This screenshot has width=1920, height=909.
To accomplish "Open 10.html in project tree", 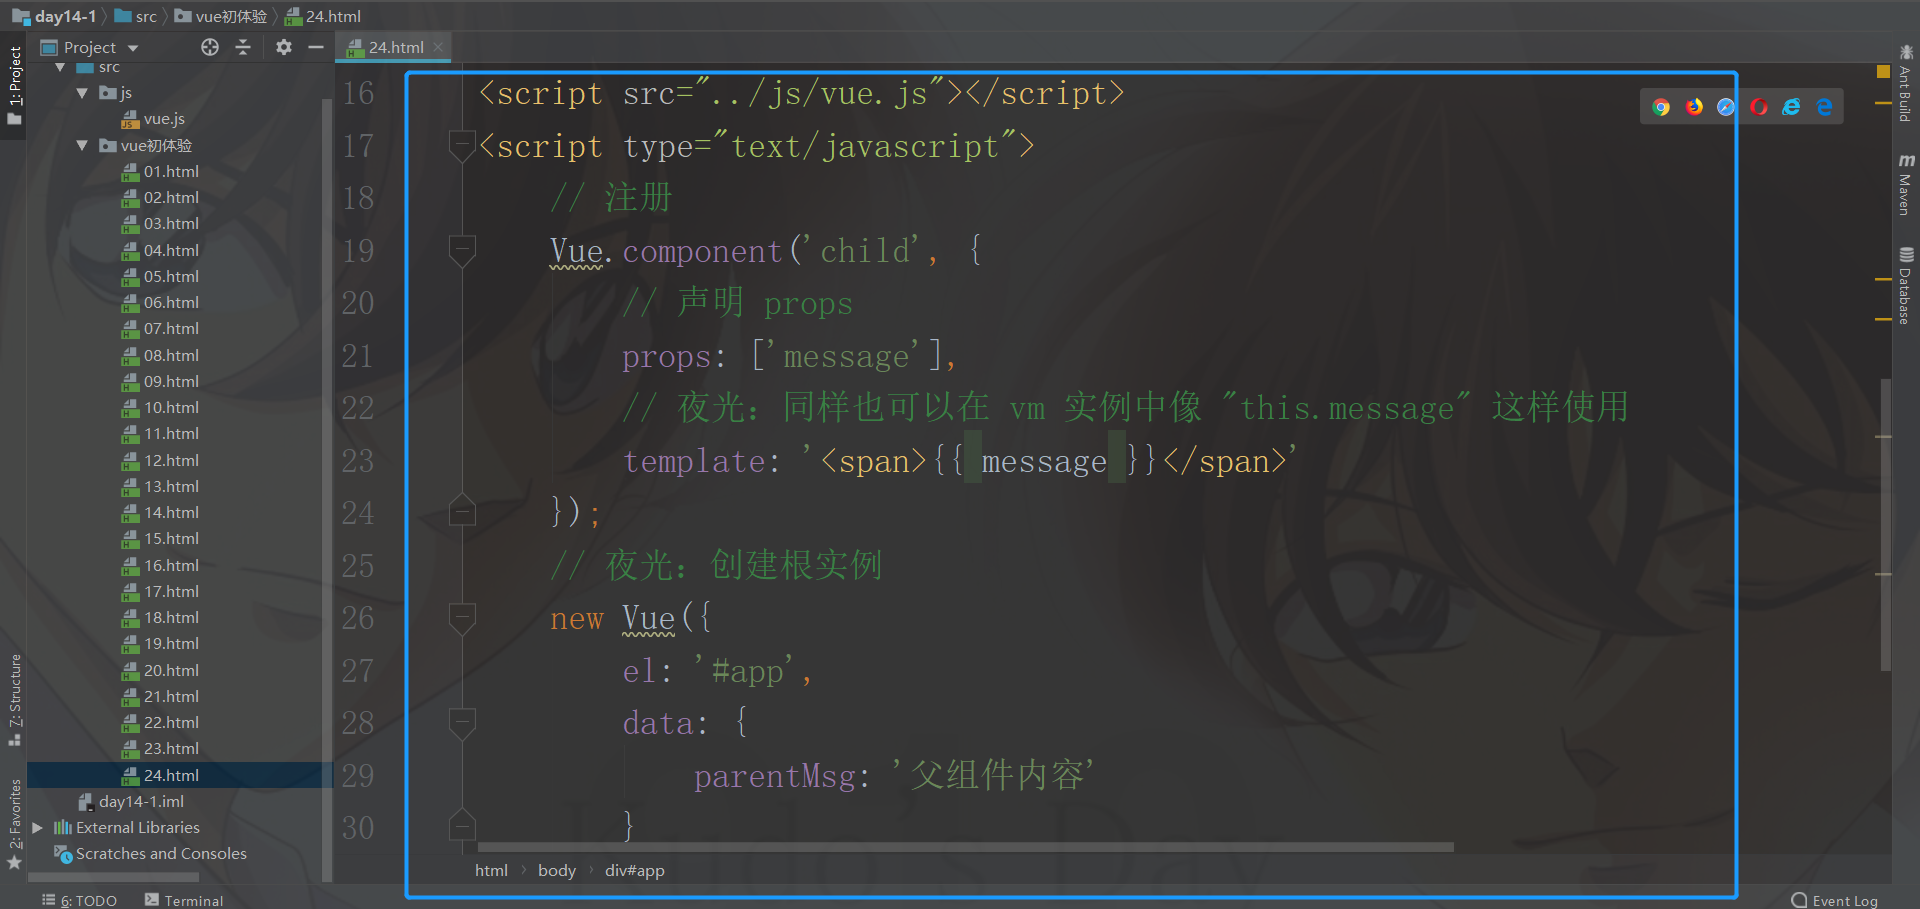I will [x=160, y=407].
